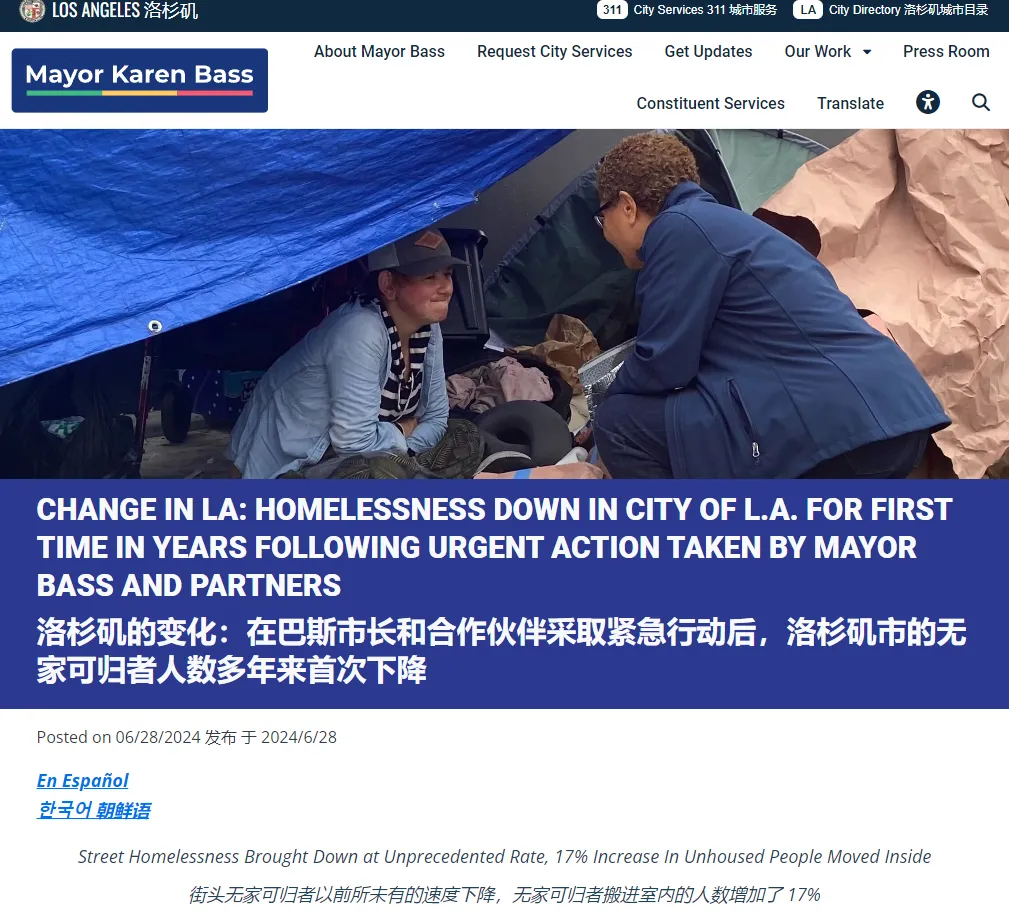Open the Korean language version link

pyautogui.click(x=94, y=810)
